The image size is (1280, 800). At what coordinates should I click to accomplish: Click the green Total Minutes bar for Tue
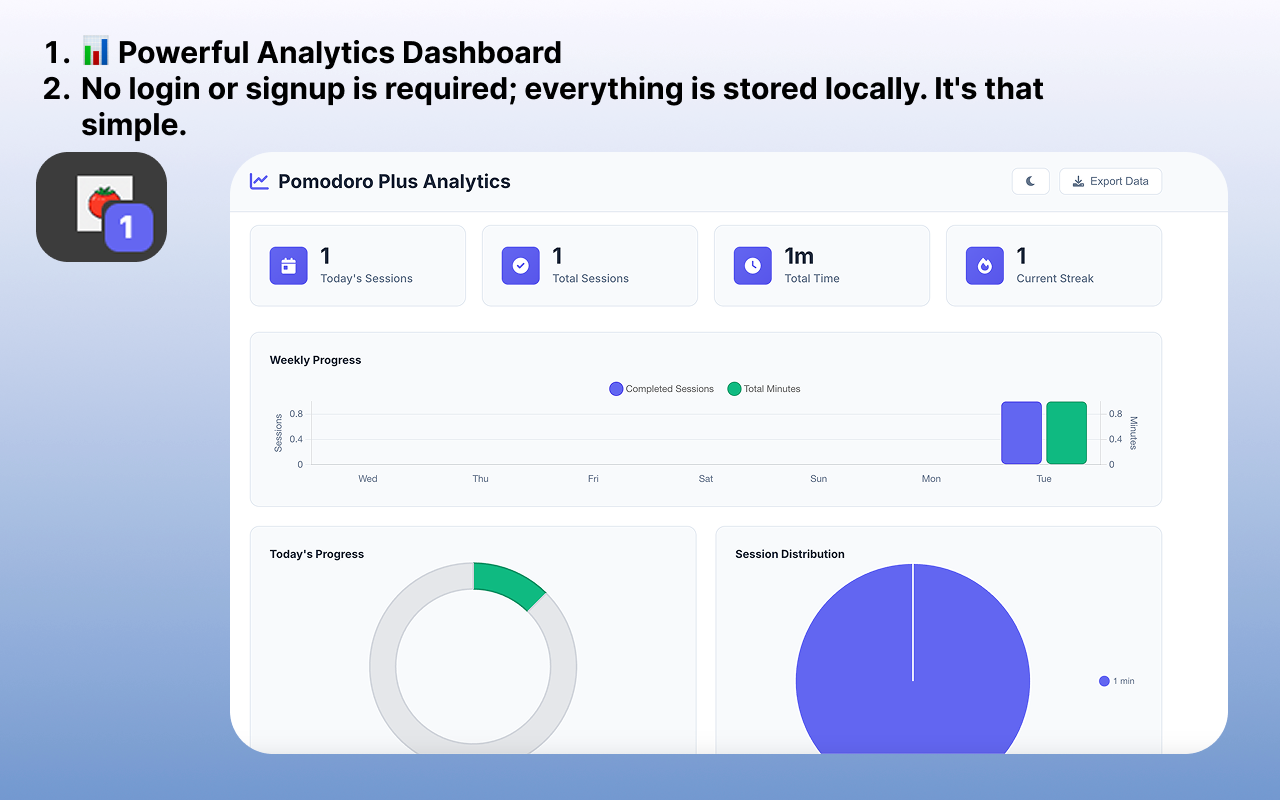coord(1066,433)
